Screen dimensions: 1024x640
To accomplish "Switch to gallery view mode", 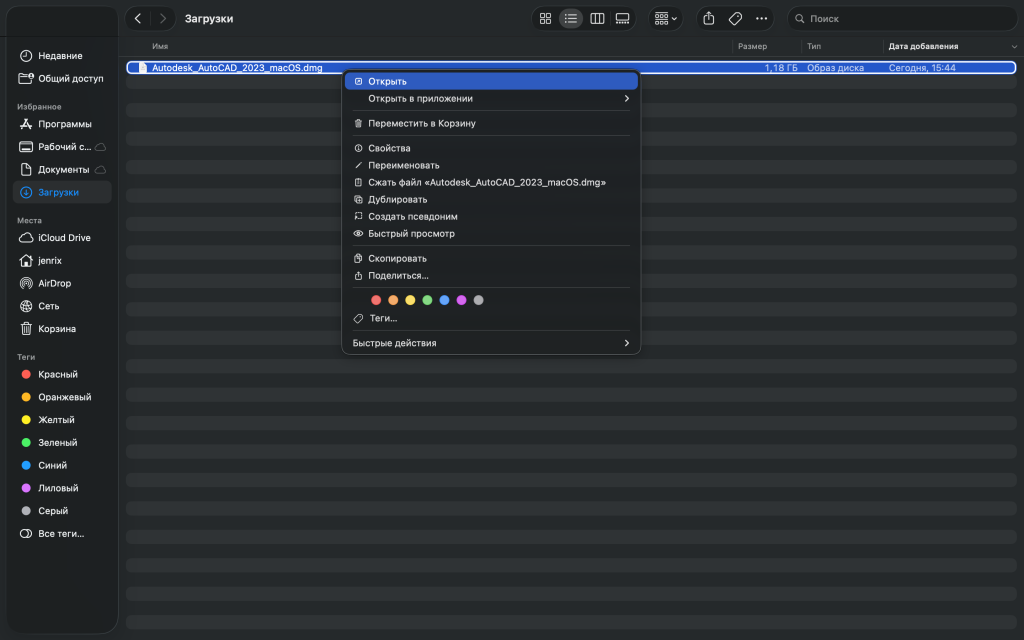I will [x=622, y=18].
